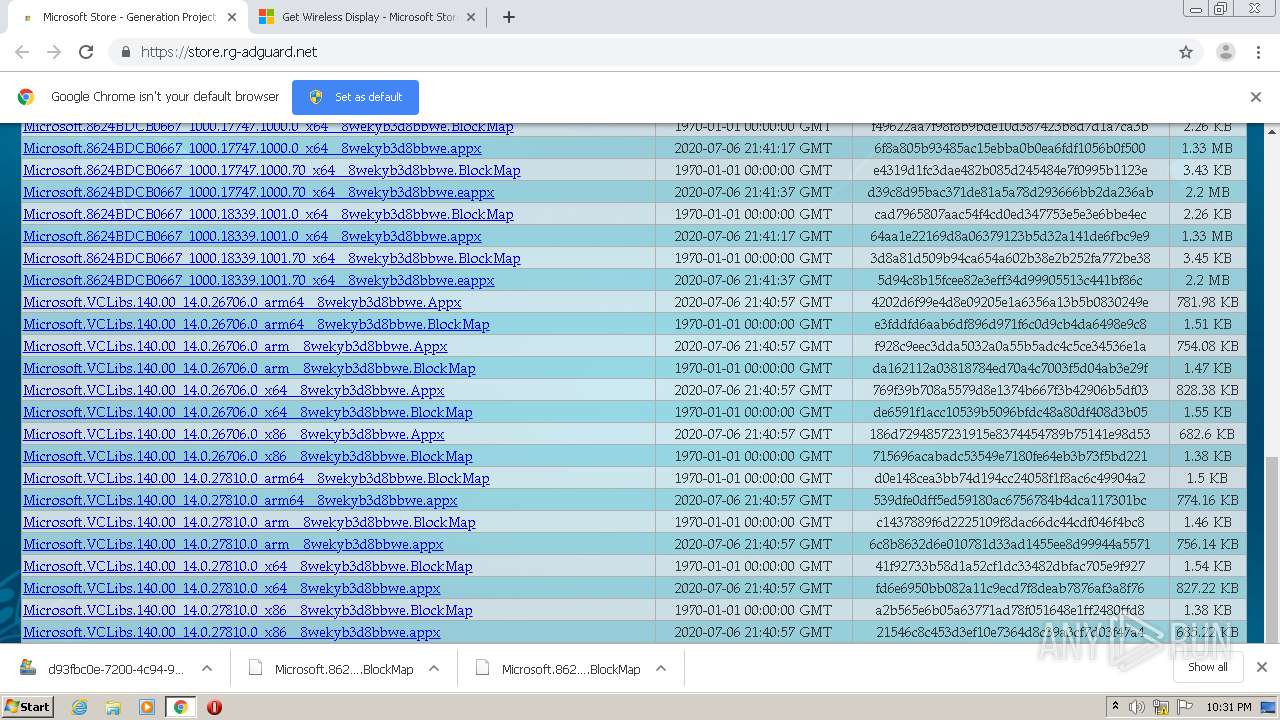Expand options for first Microsoft.862 BlockMap download

pos(434,669)
